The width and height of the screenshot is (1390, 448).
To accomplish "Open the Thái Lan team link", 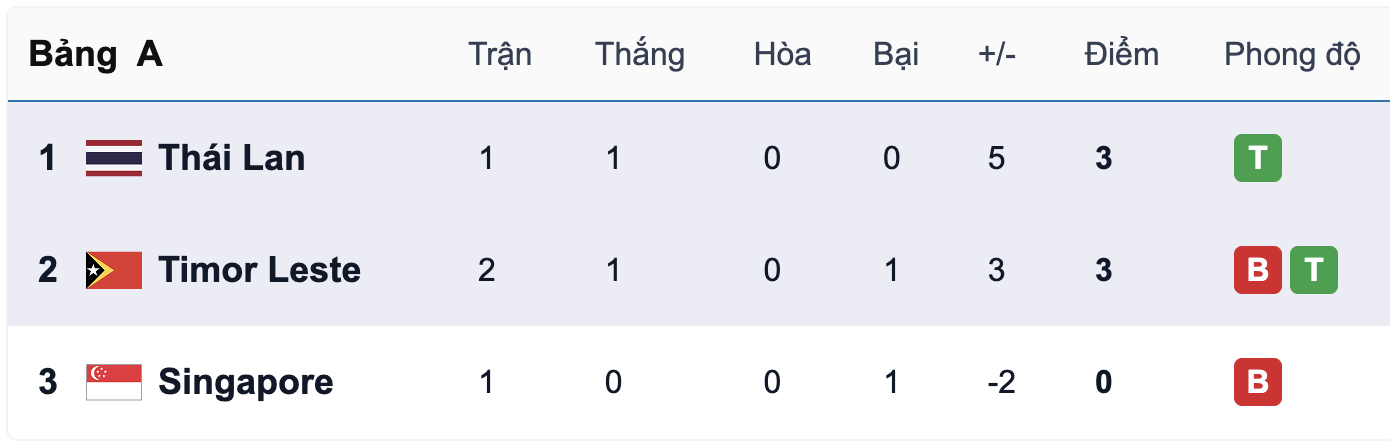I will coord(231,158).
